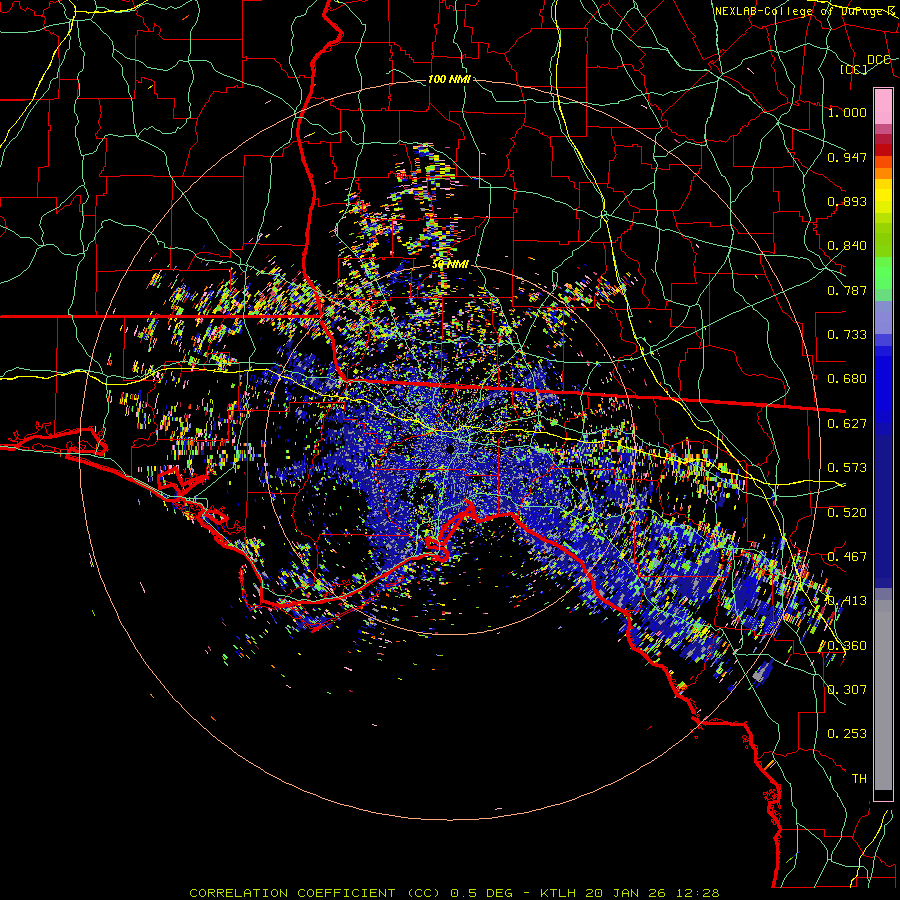
Task: Click the TH threshold label on colorbar
Action: [859, 779]
